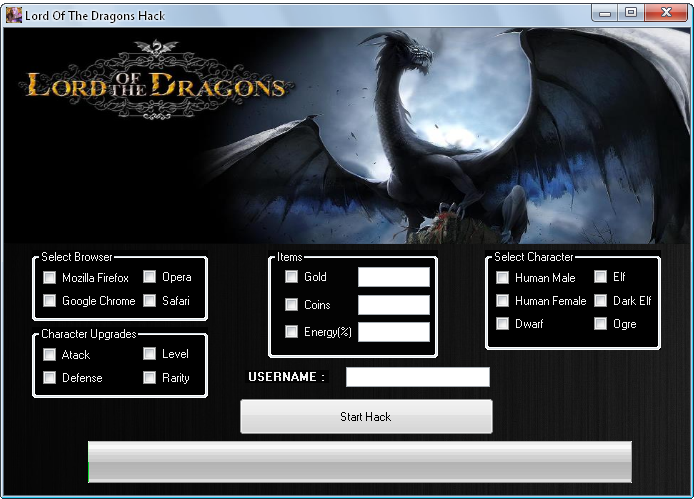This screenshot has height=499, width=694.
Task: Tick the Energy(%) item checkbox
Action: coord(291,332)
